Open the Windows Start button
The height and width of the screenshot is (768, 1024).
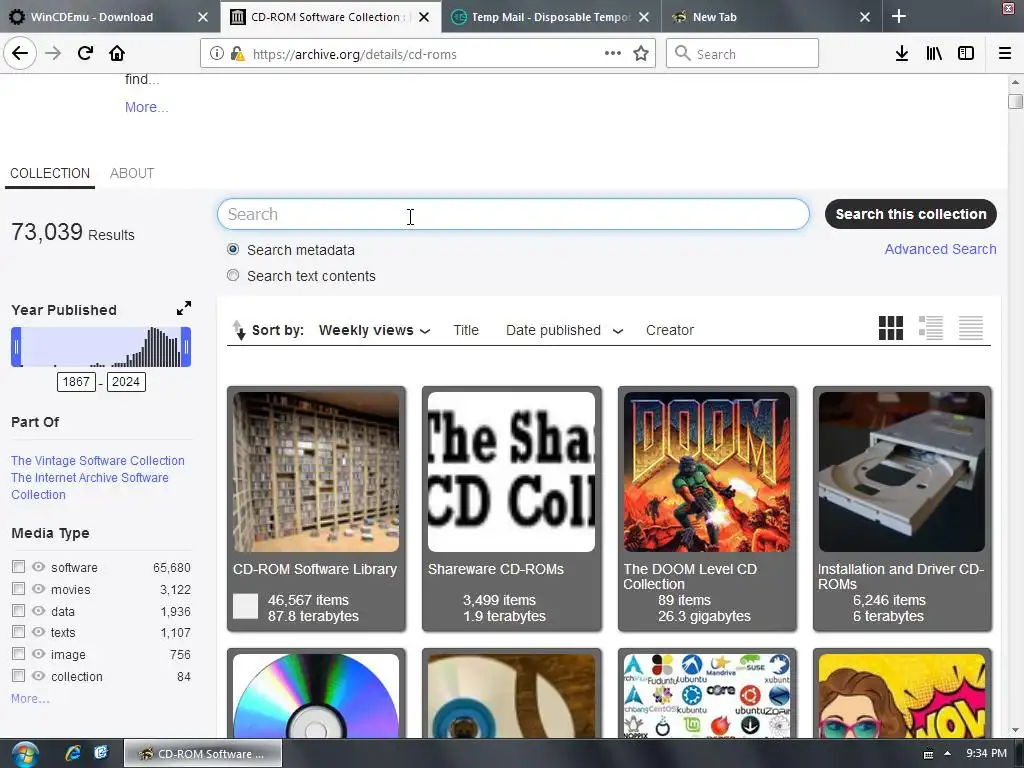[24, 754]
